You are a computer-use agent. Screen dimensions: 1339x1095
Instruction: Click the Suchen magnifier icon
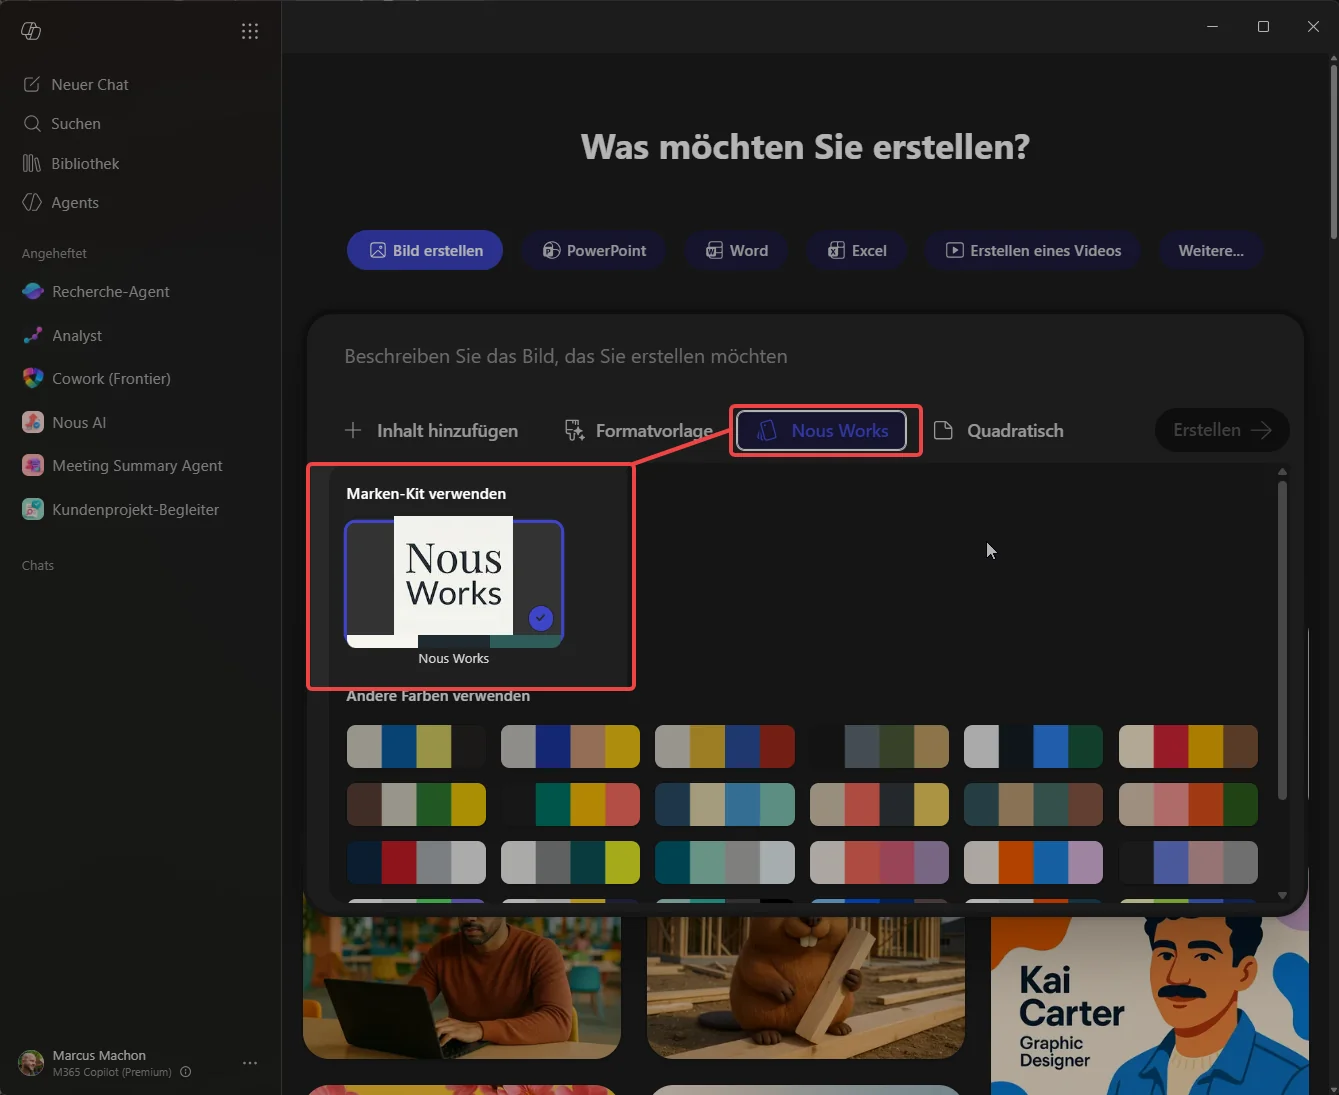(x=32, y=124)
